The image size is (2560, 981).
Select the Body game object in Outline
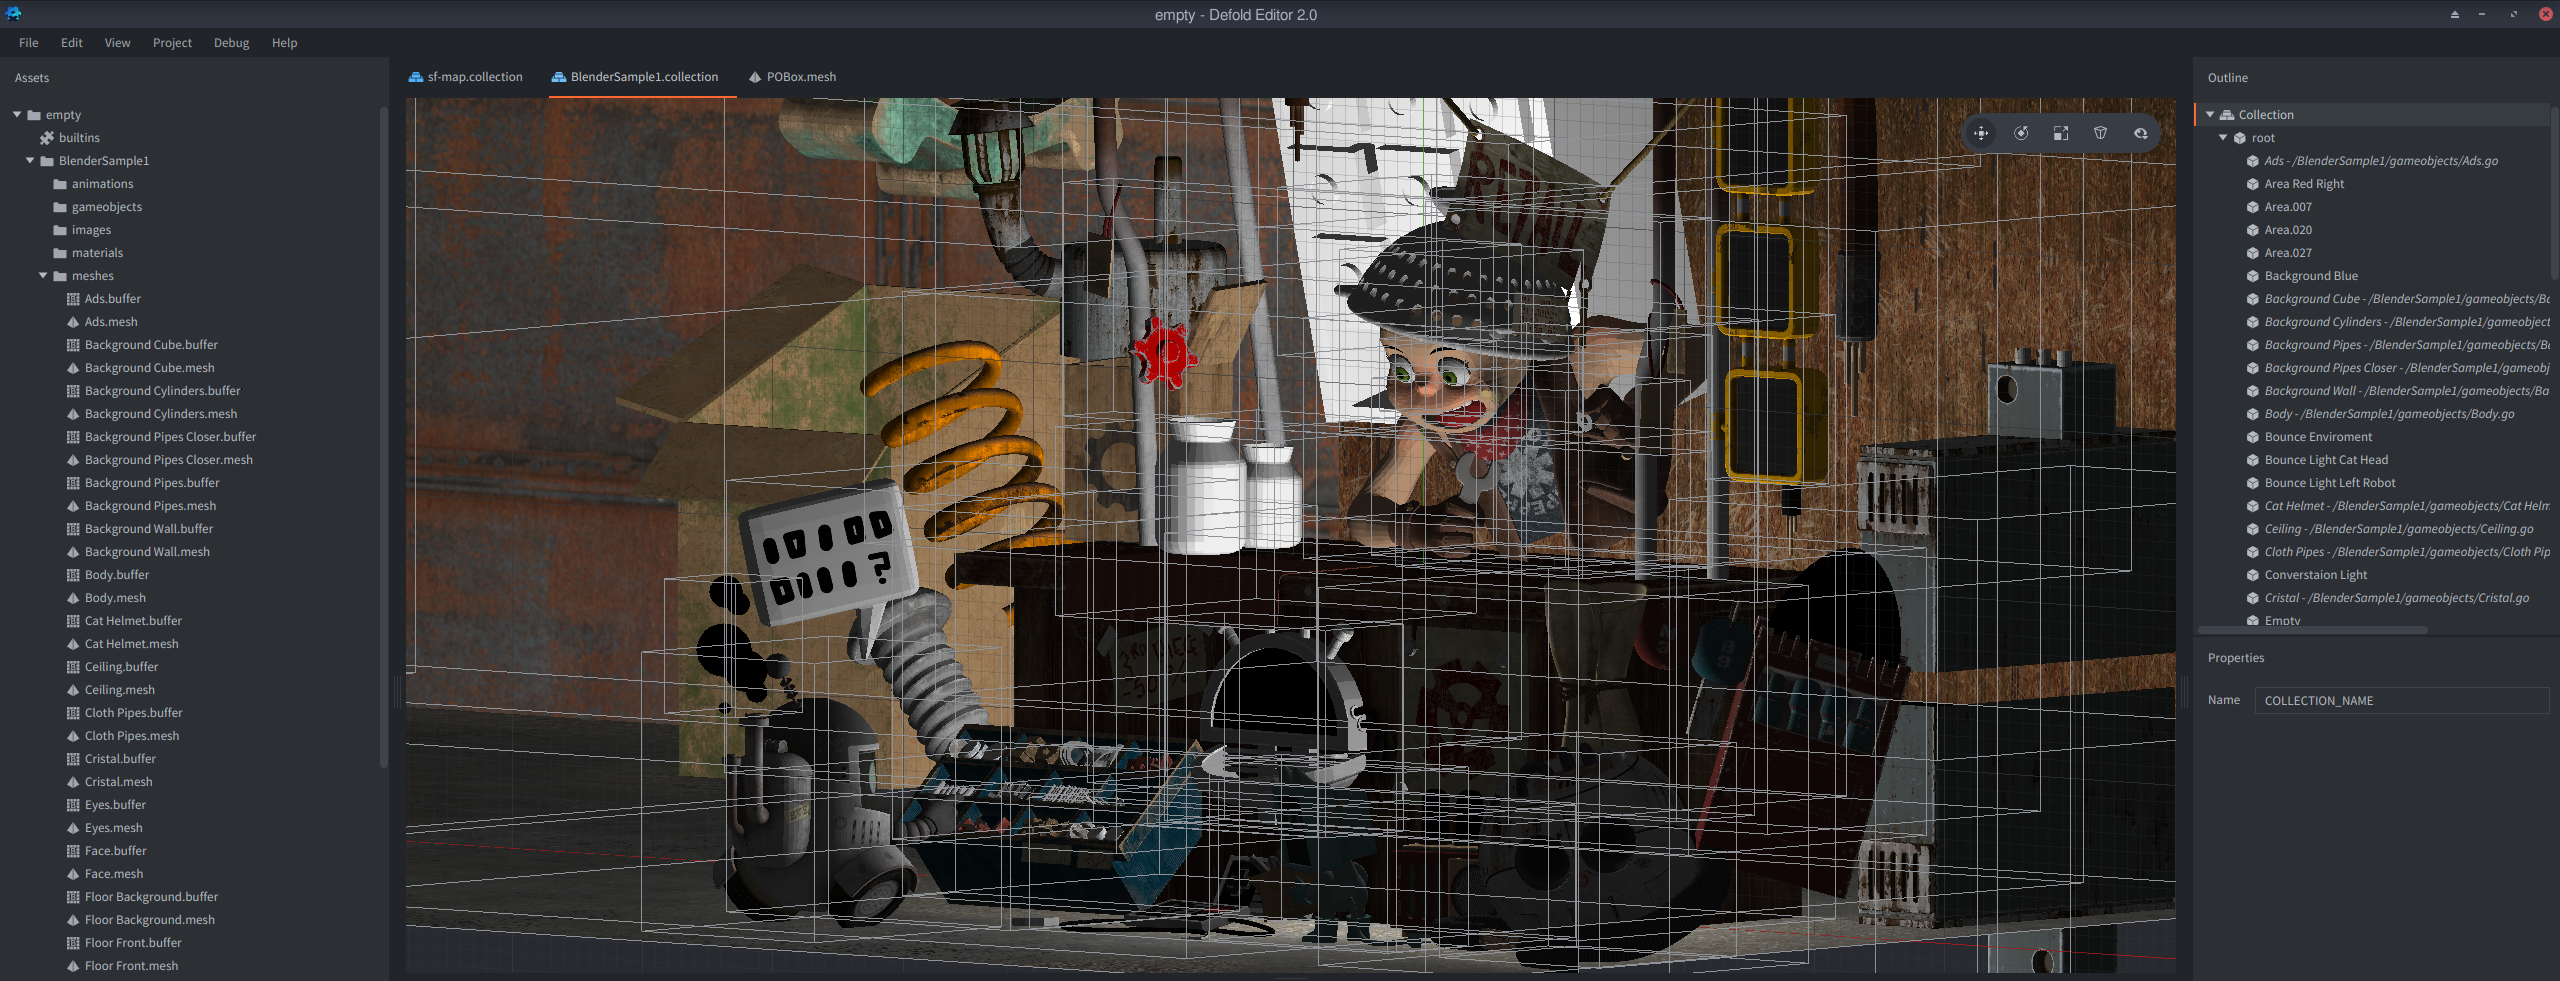pyautogui.click(x=2389, y=414)
